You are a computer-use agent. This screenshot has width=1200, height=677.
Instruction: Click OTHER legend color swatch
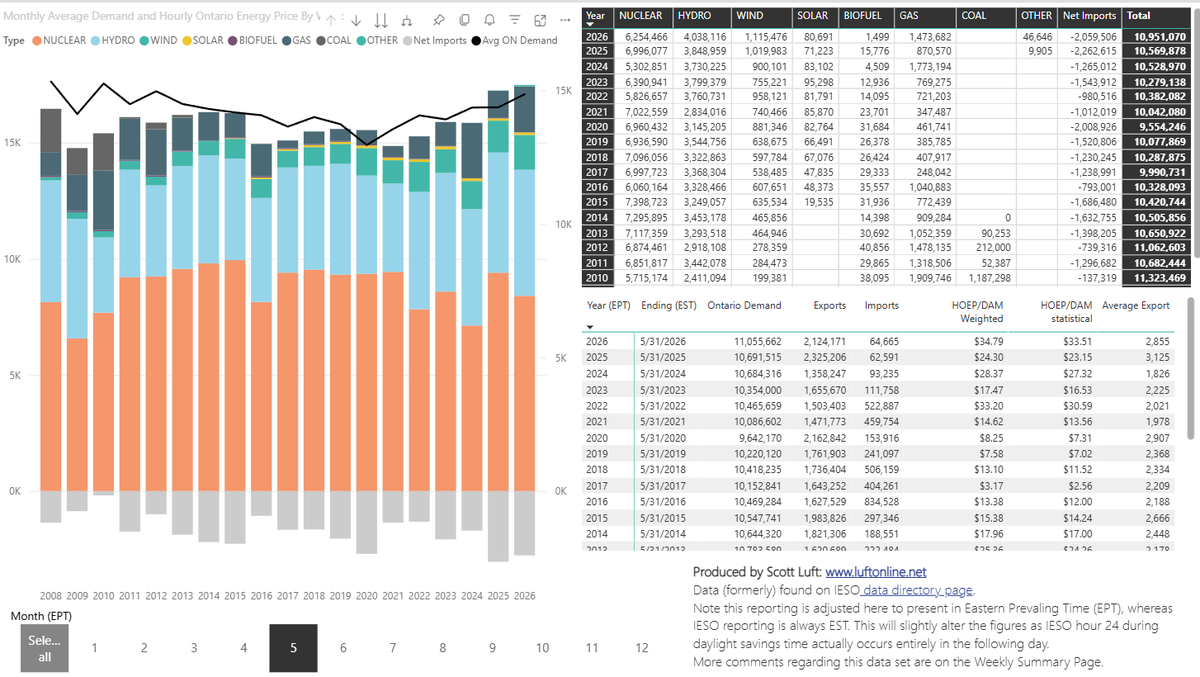click(361, 41)
